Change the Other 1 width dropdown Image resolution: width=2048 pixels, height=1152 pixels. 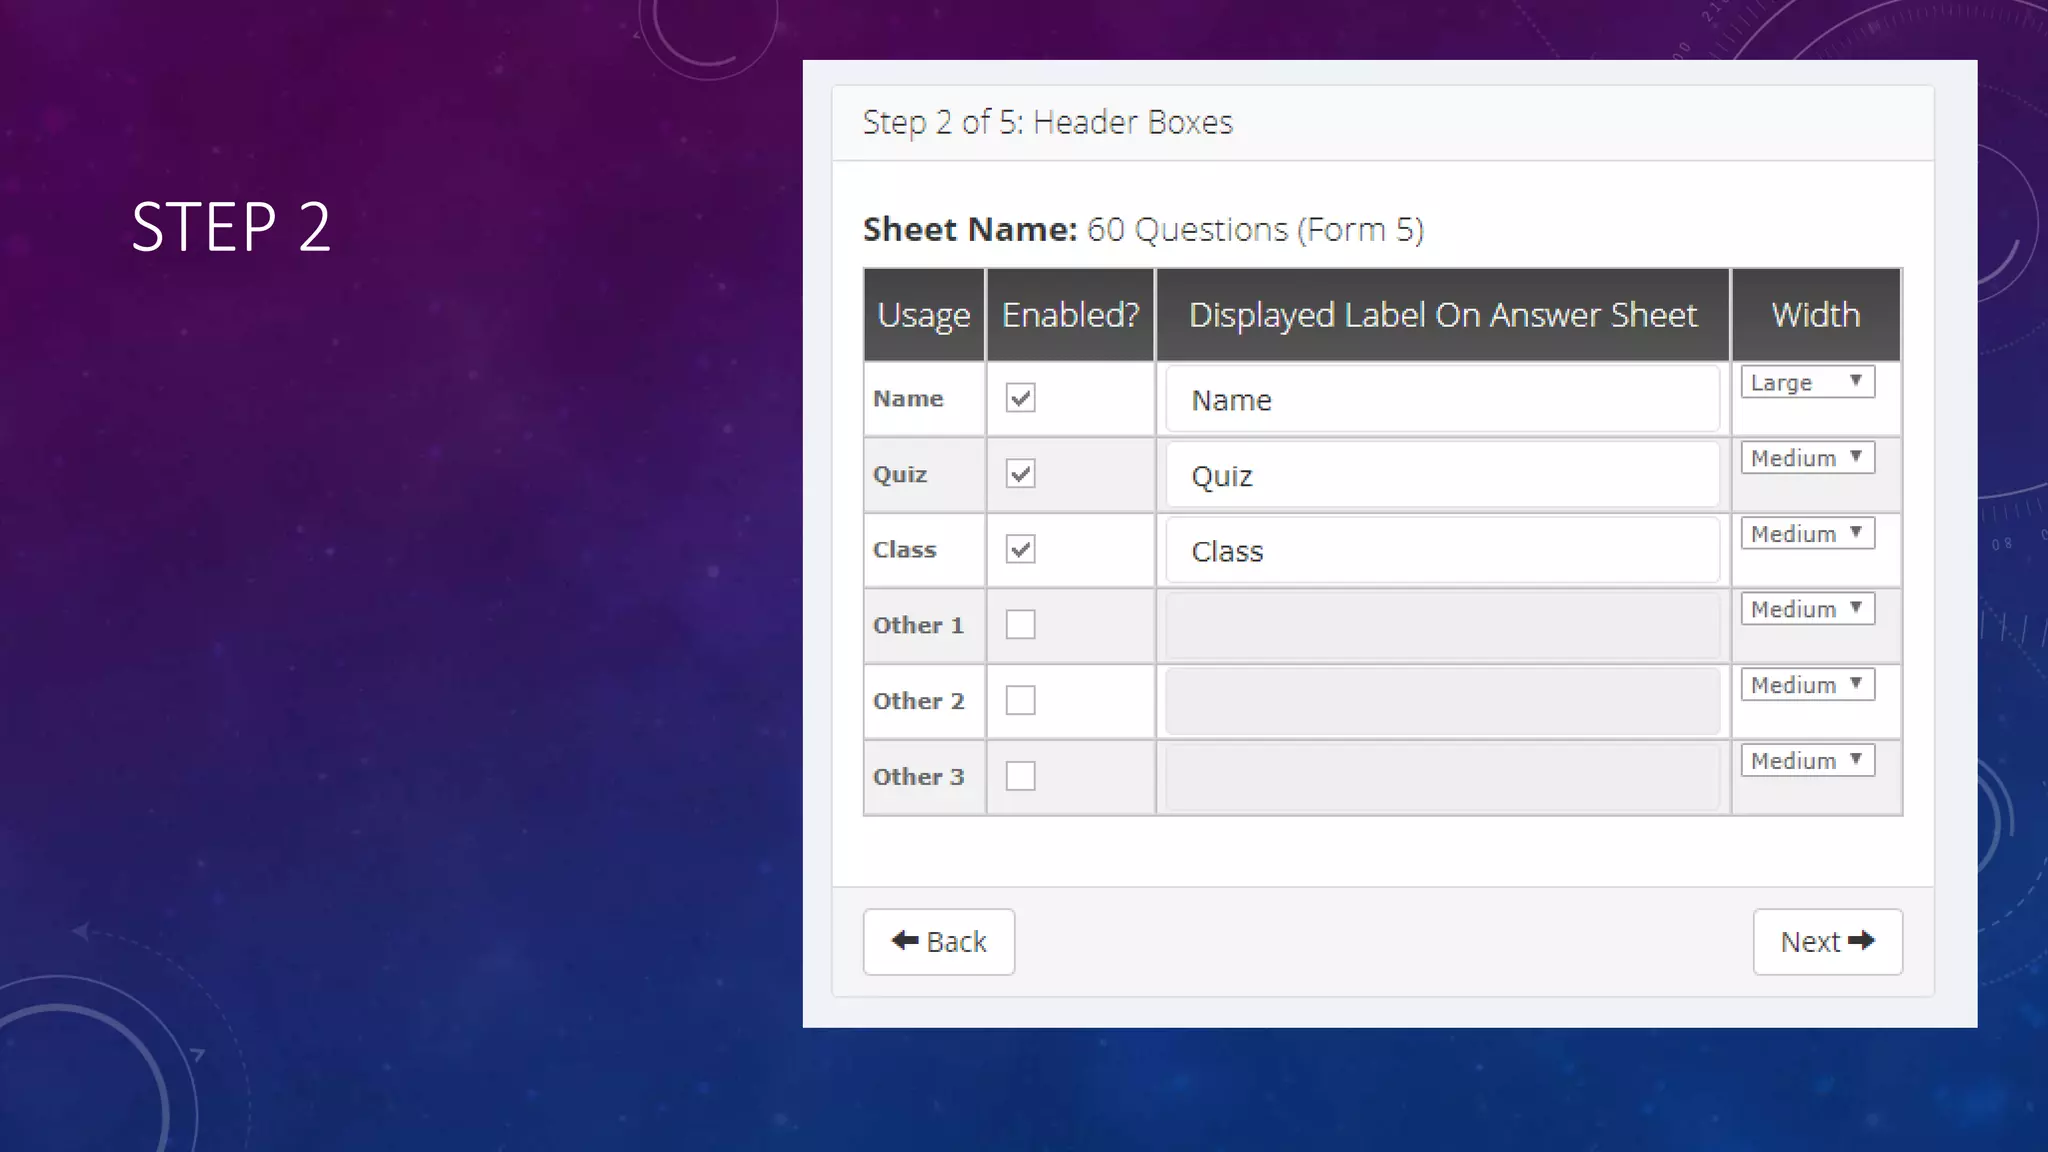click(1807, 609)
